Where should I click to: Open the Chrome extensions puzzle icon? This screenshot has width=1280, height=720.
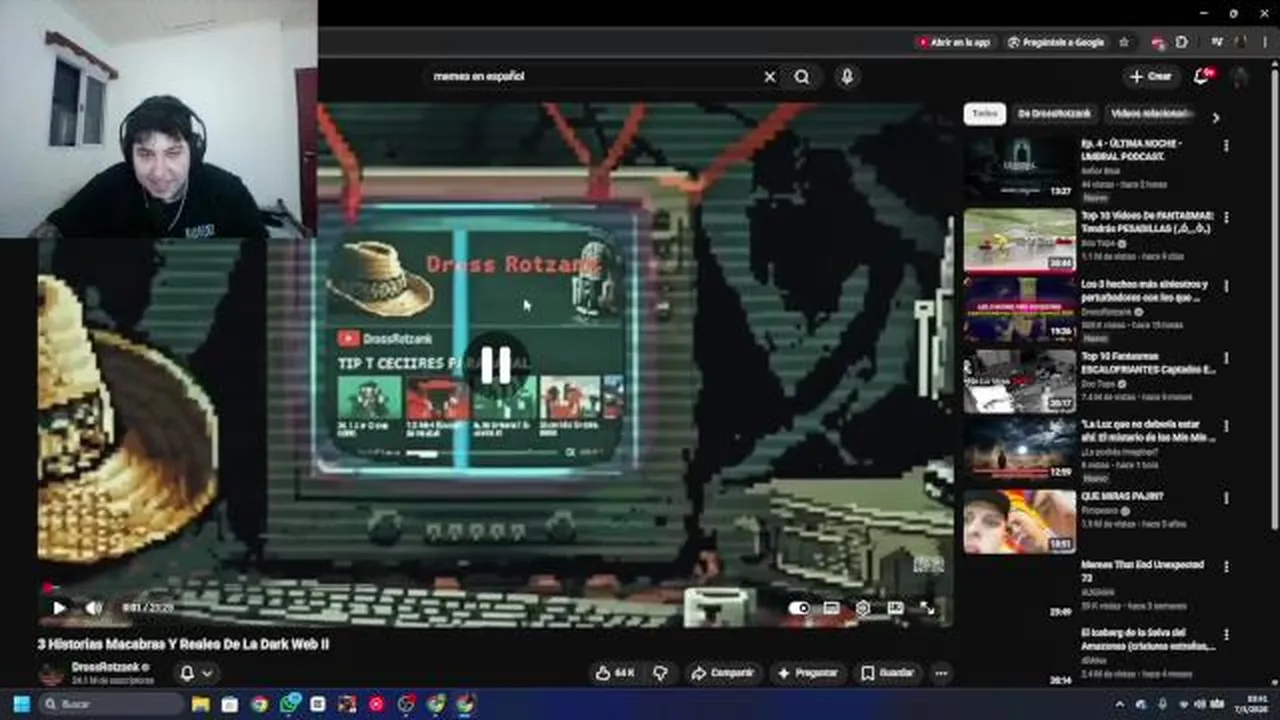tap(1182, 42)
